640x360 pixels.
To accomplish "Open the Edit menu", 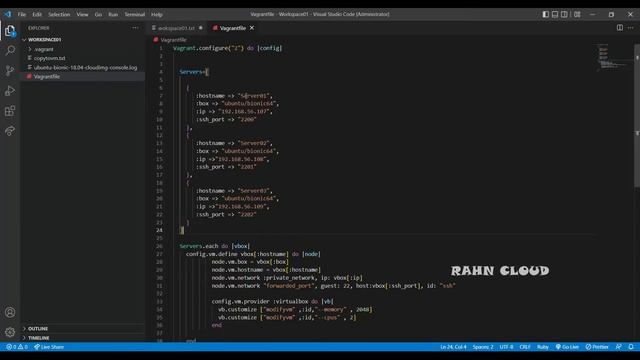I will [37, 14].
